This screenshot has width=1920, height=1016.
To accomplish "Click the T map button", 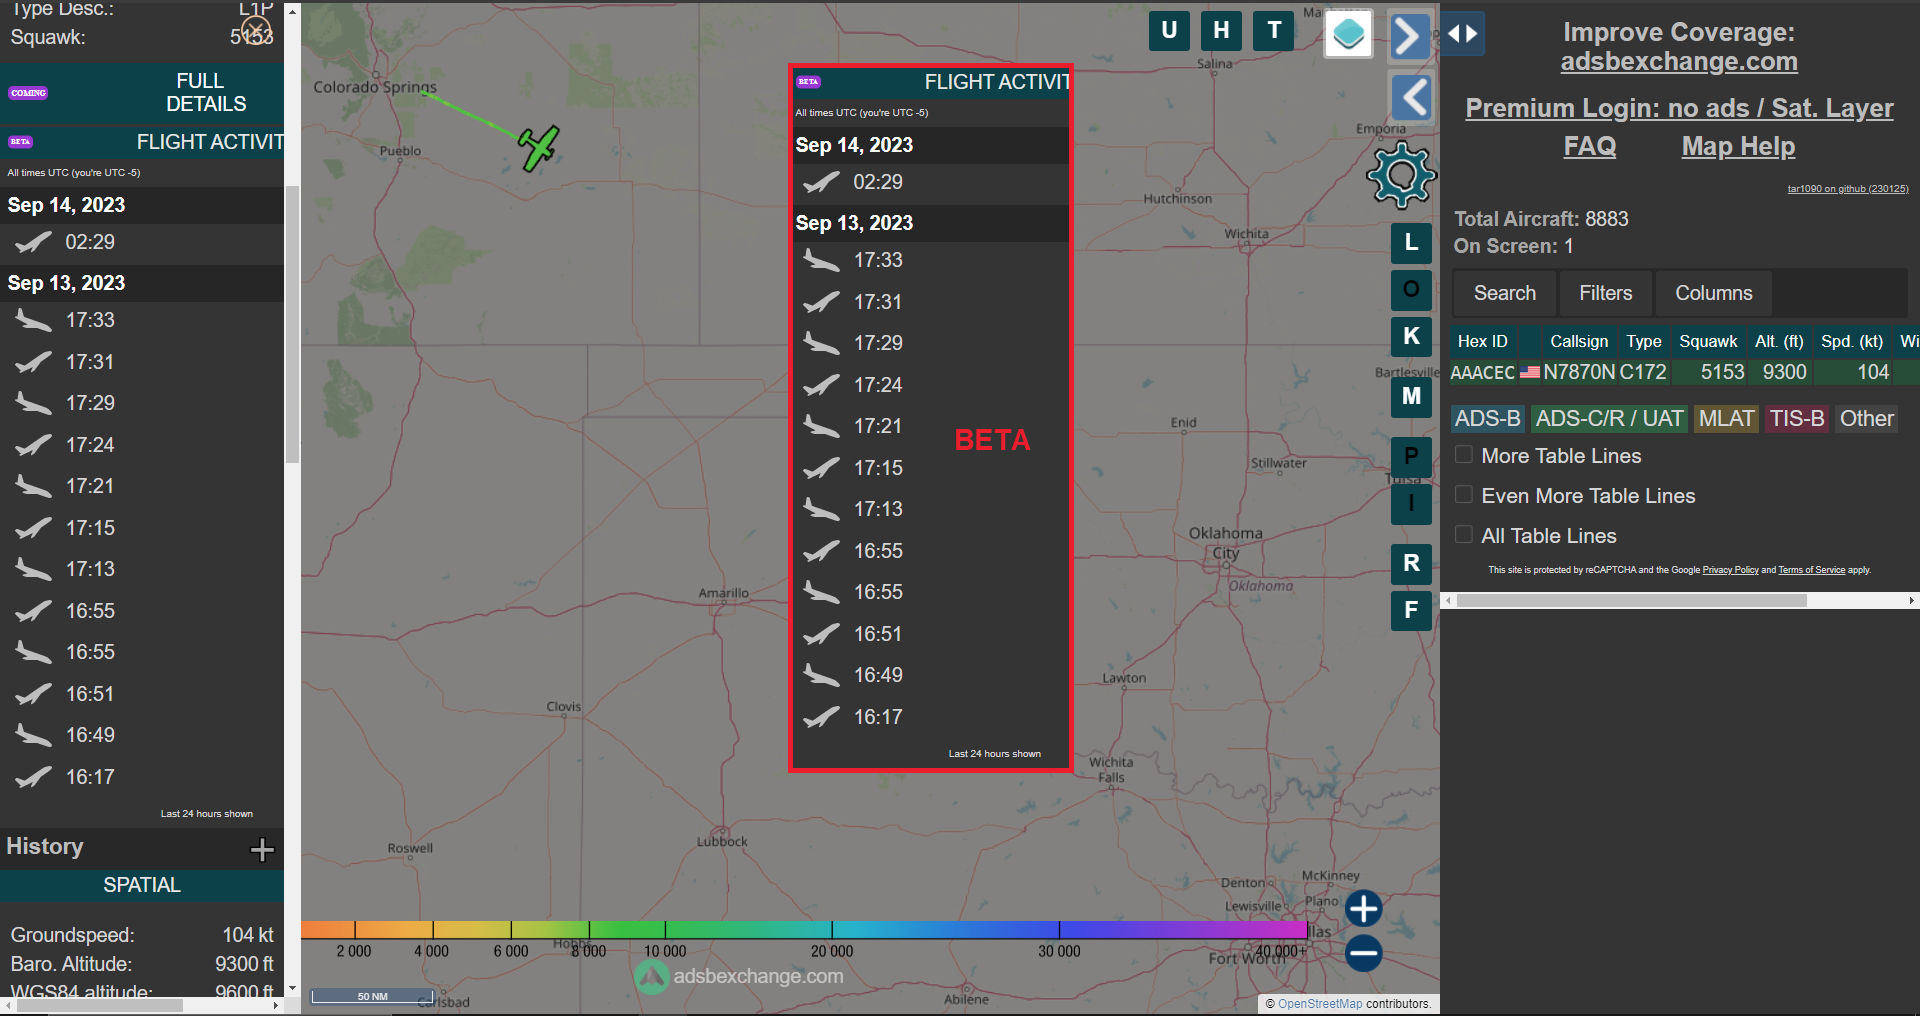I will click(1274, 30).
